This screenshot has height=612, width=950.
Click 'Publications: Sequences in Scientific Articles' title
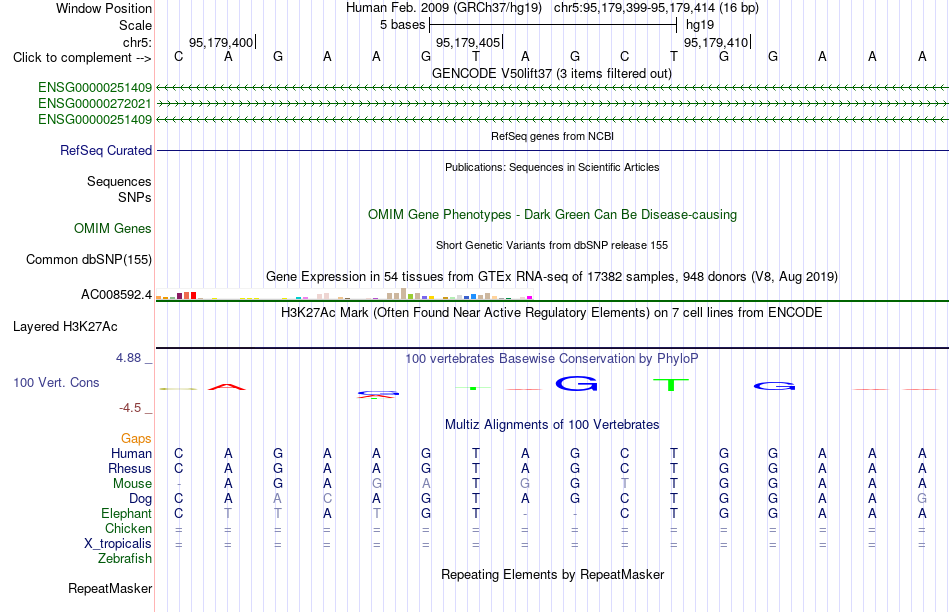pos(552,167)
